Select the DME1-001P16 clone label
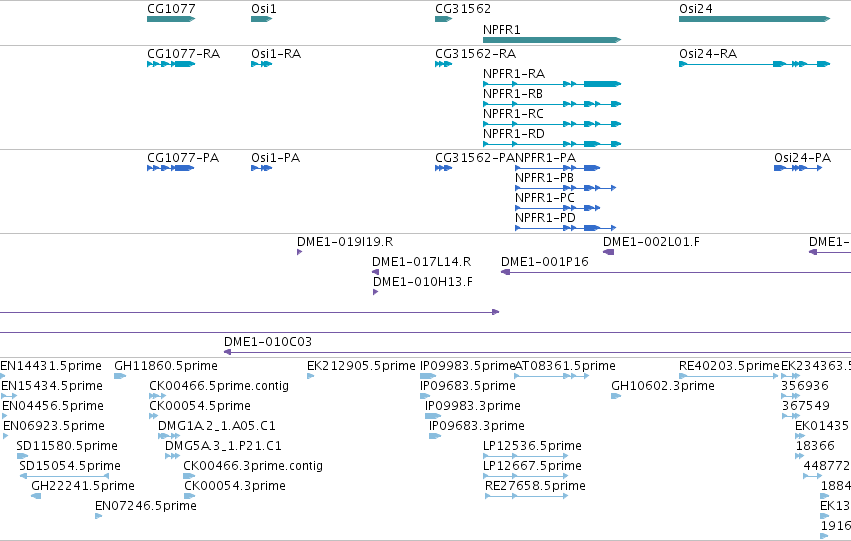This screenshot has width=851, height=541. click(545, 262)
